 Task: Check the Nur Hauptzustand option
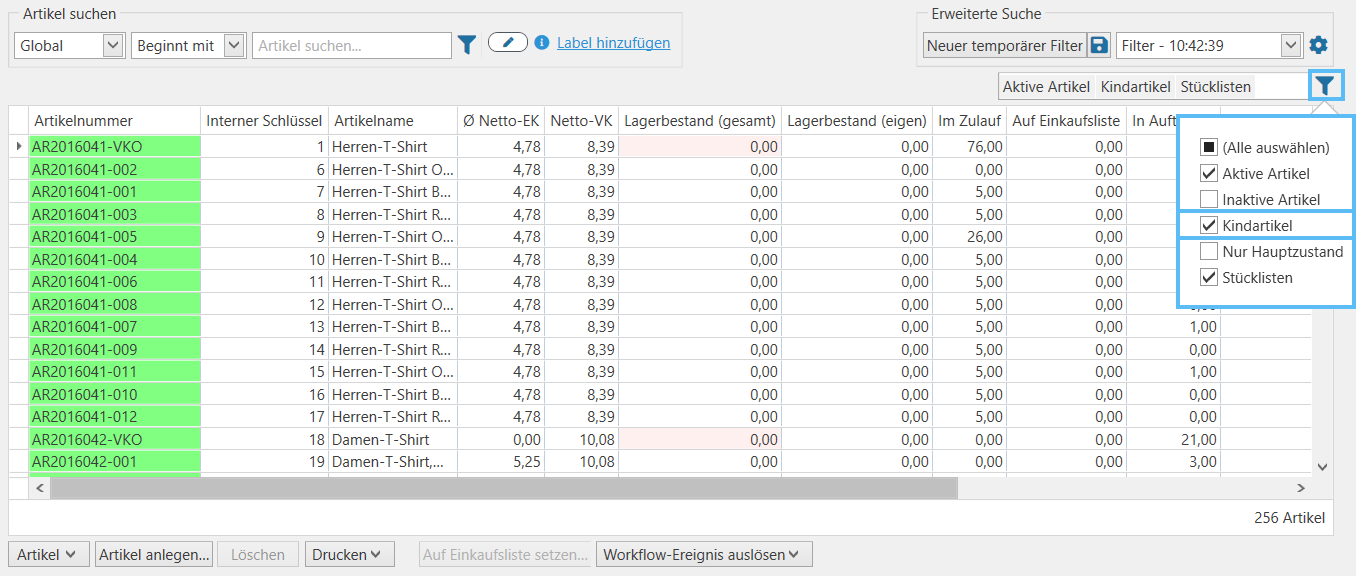coord(1208,252)
